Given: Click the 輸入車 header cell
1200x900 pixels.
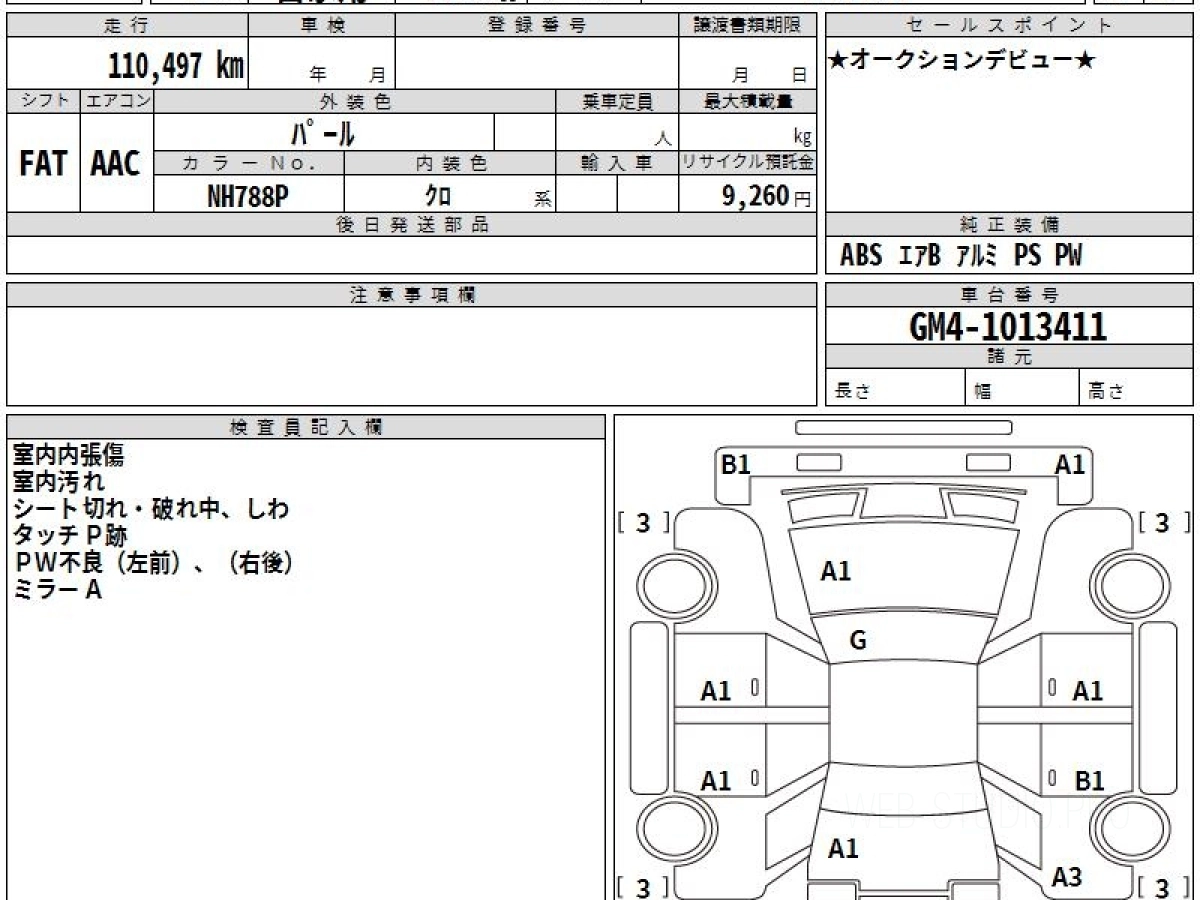Looking at the screenshot, I should [617, 163].
